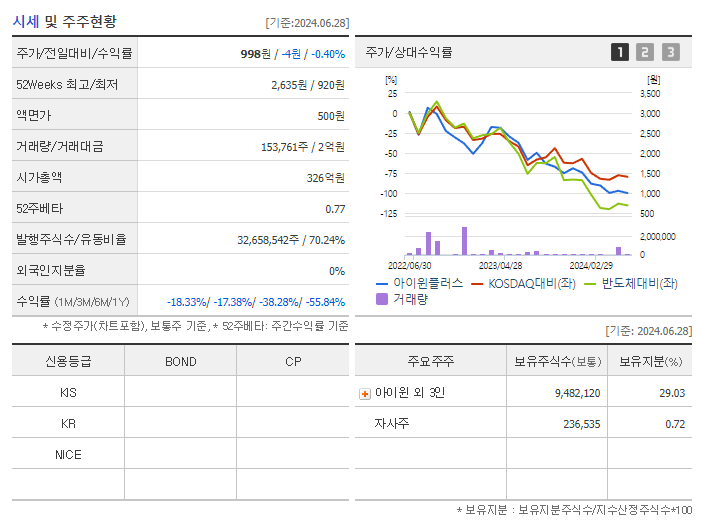
Task: Click the tallest purple volume bar
Action: [464, 241]
